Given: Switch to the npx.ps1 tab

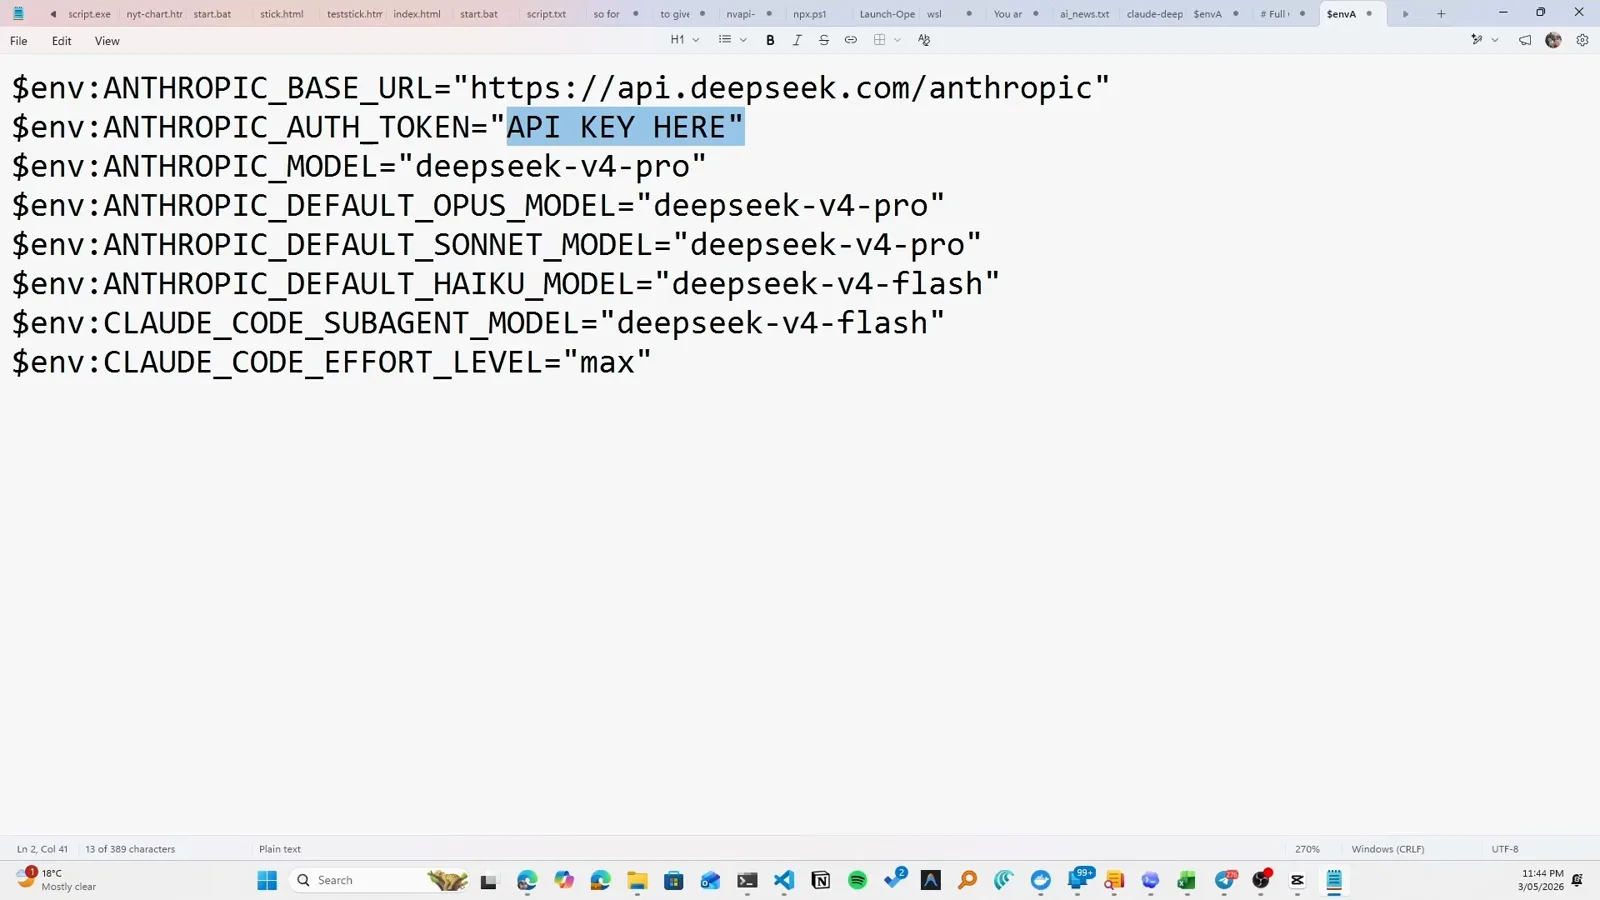Looking at the screenshot, I should click(x=810, y=14).
